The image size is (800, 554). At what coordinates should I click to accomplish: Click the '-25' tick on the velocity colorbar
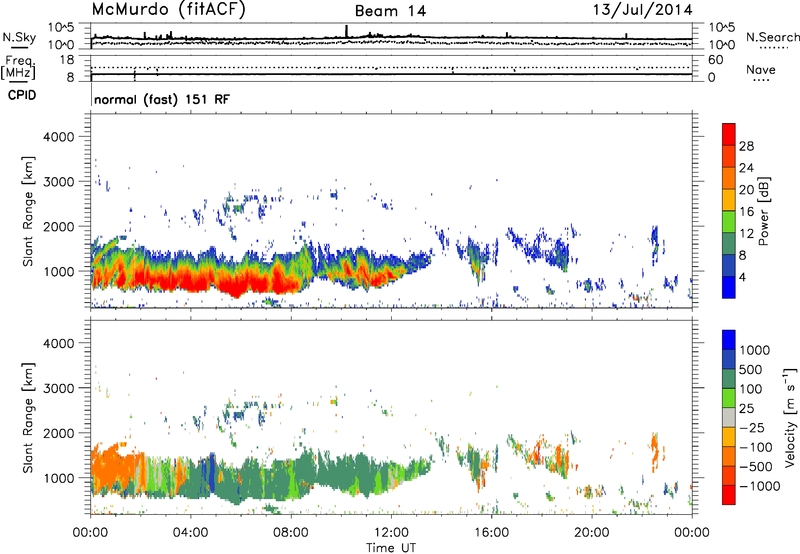[752, 427]
